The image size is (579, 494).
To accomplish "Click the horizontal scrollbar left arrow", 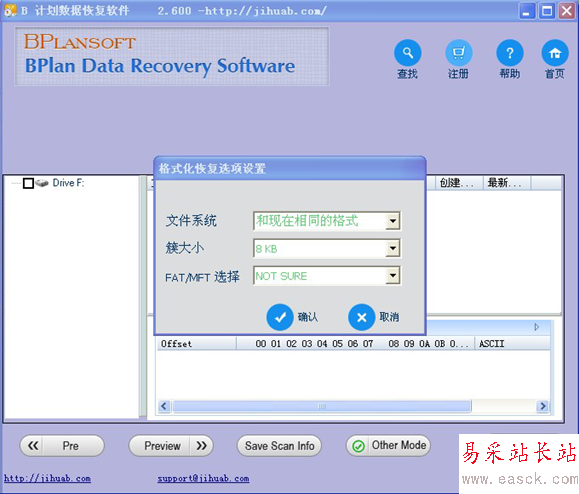I will 164,406.
